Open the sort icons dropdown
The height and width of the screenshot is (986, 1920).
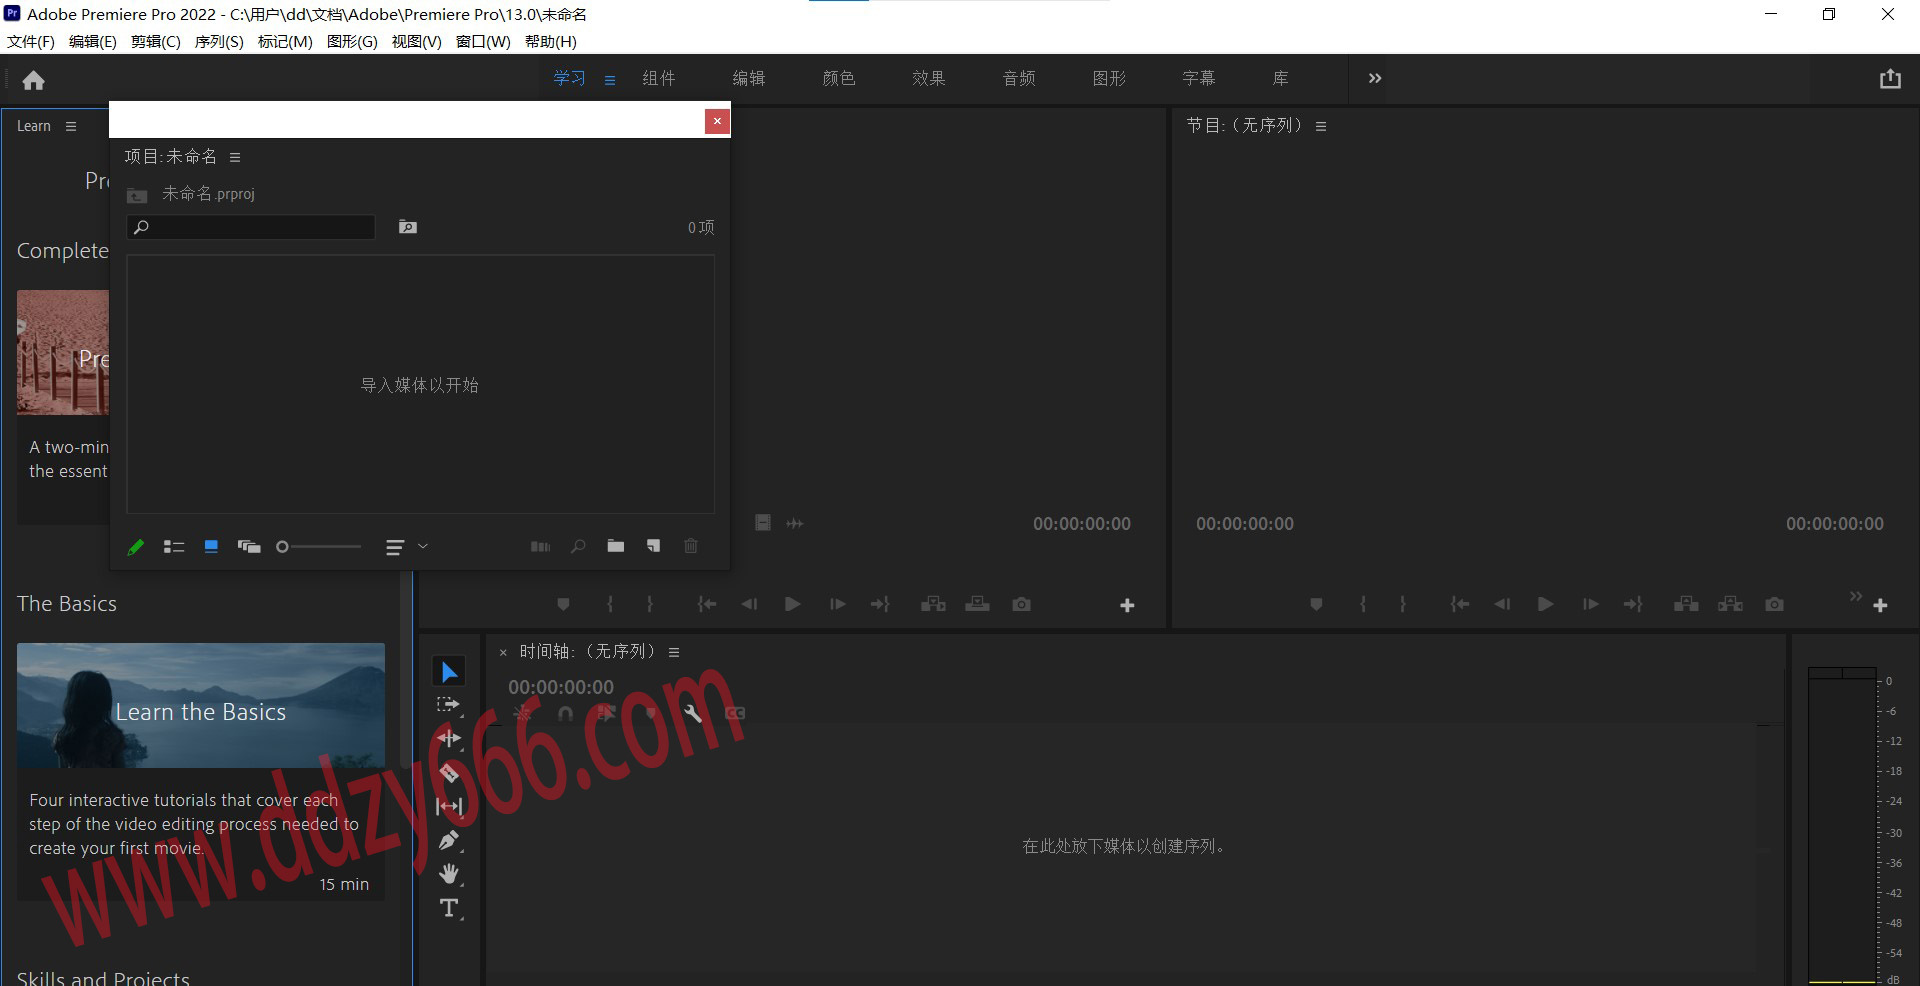(406, 547)
